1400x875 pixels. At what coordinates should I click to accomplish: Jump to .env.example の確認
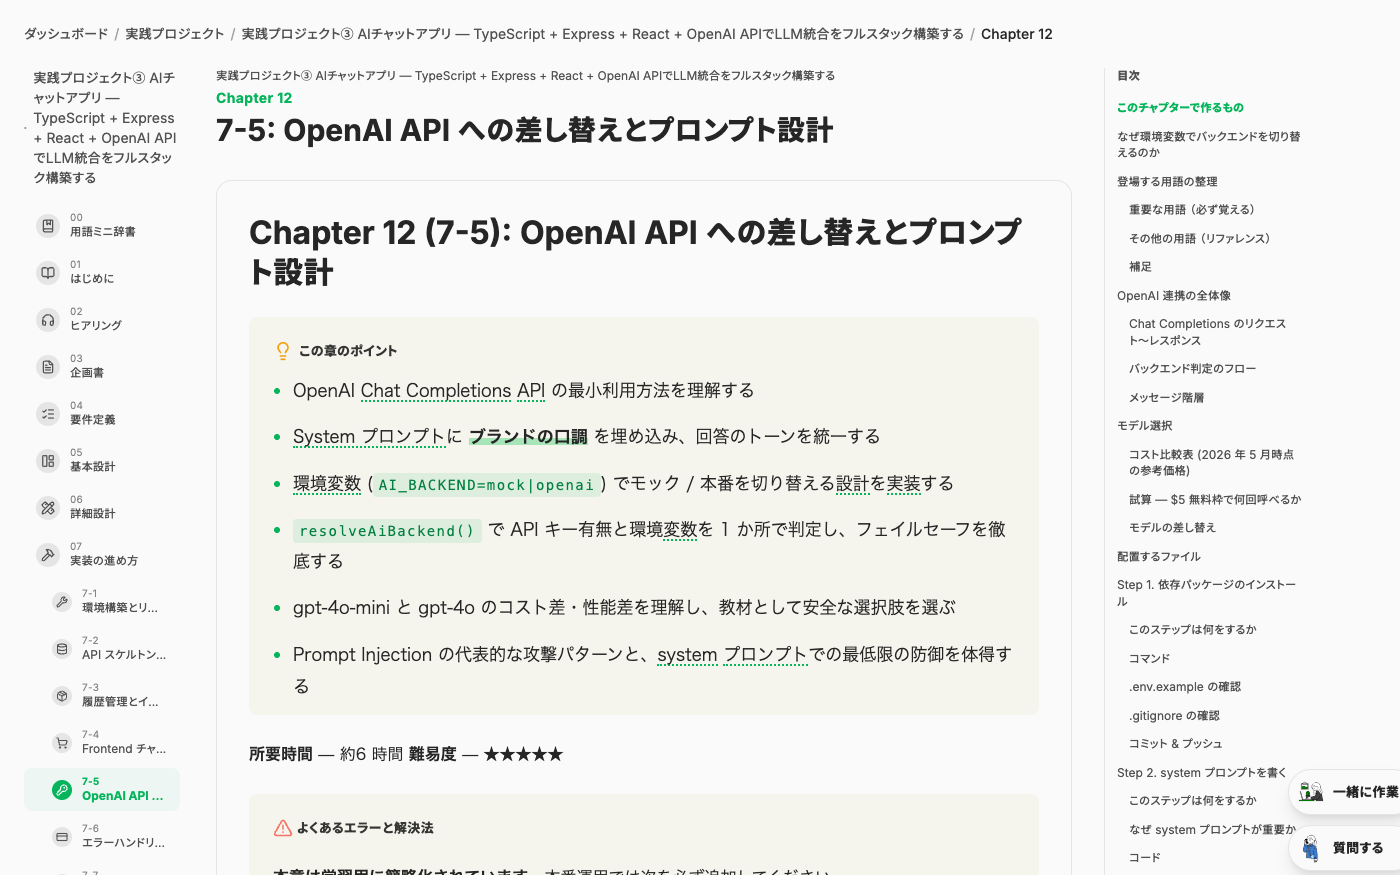(x=1185, y=687)
